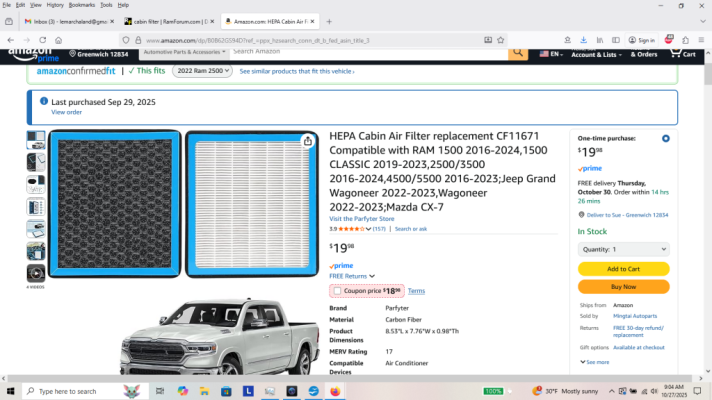Play the product videos thumbnail
The image size is (712, 400).
[x=35, y=273]
